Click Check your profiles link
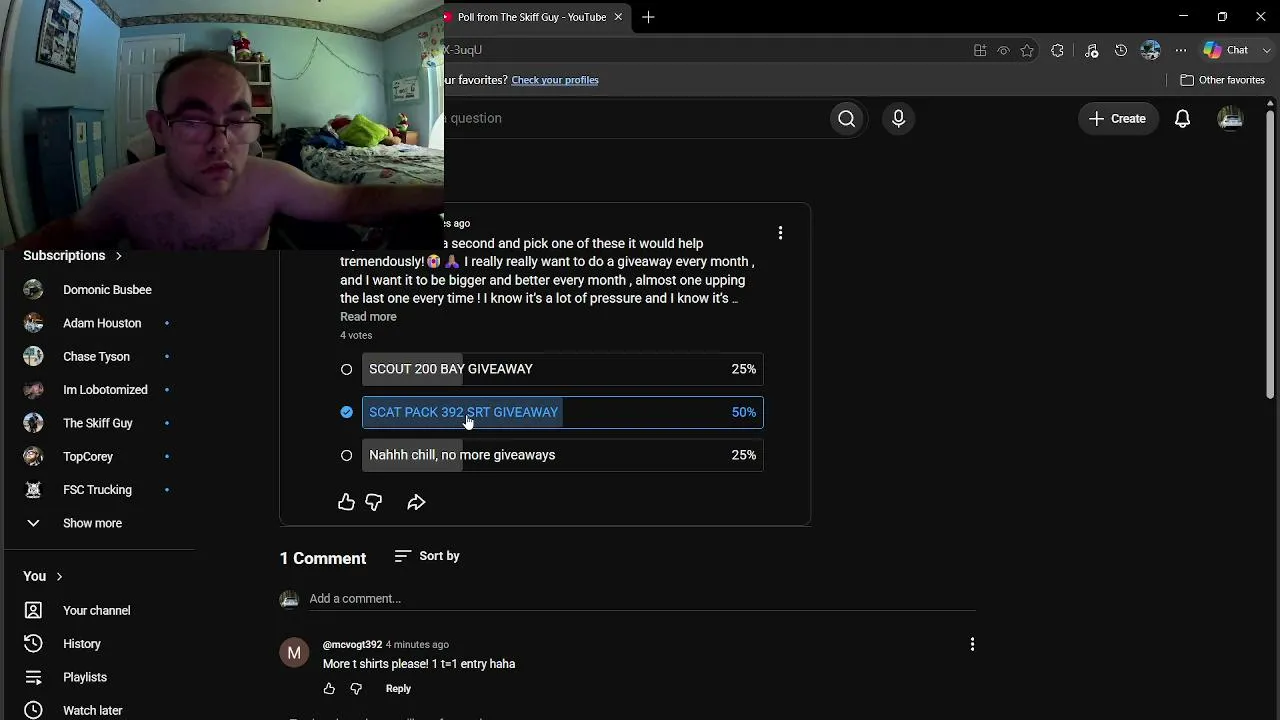 click(x=555, y=80)
